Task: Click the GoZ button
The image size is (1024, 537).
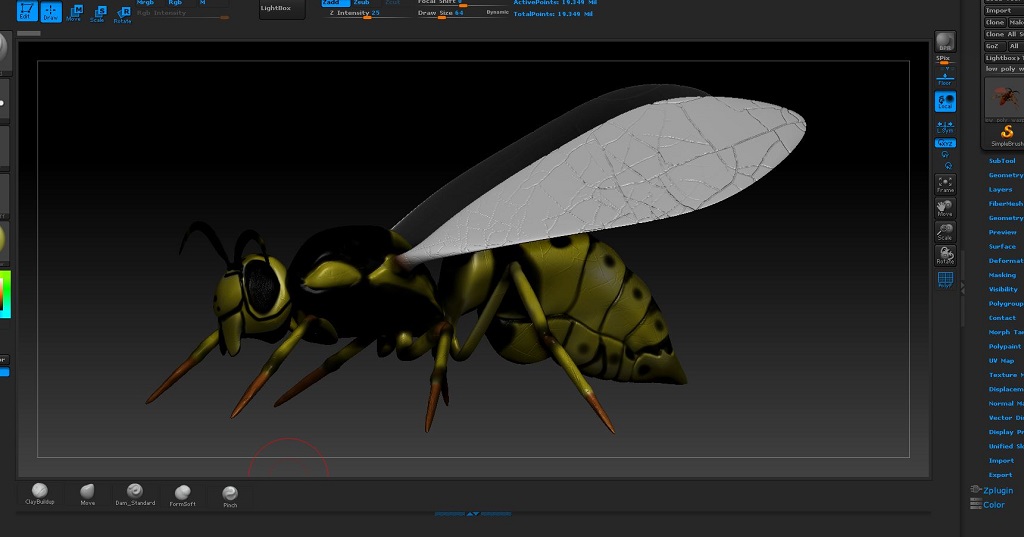Action: (x=993, y=46)
